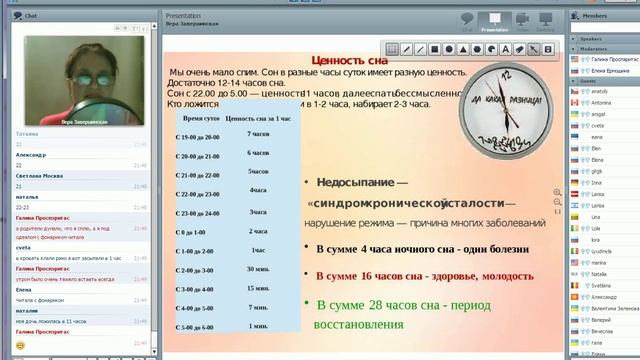
Task: Click the chat scrollbar down arrow
Action: (x=154, y=351)
